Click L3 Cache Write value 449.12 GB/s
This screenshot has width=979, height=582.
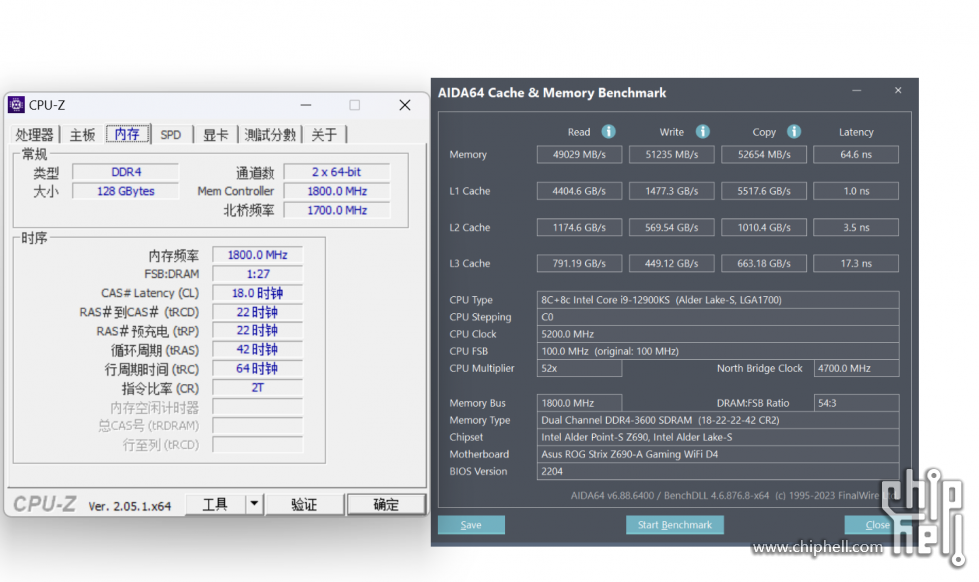(x=671, y=264)
